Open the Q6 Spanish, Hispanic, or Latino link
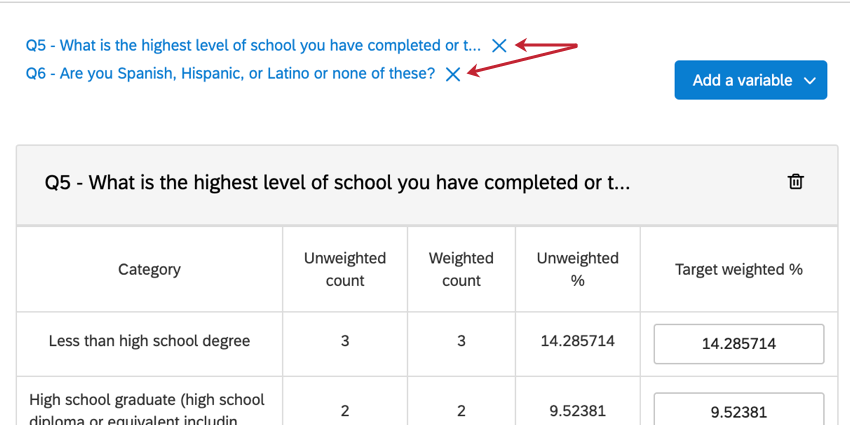 click(230, 74)
